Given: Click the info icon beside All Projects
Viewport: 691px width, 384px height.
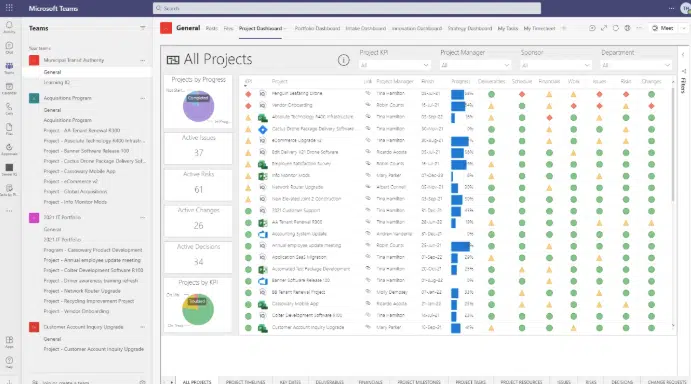Looking at the screenshot, I should 343,60.
